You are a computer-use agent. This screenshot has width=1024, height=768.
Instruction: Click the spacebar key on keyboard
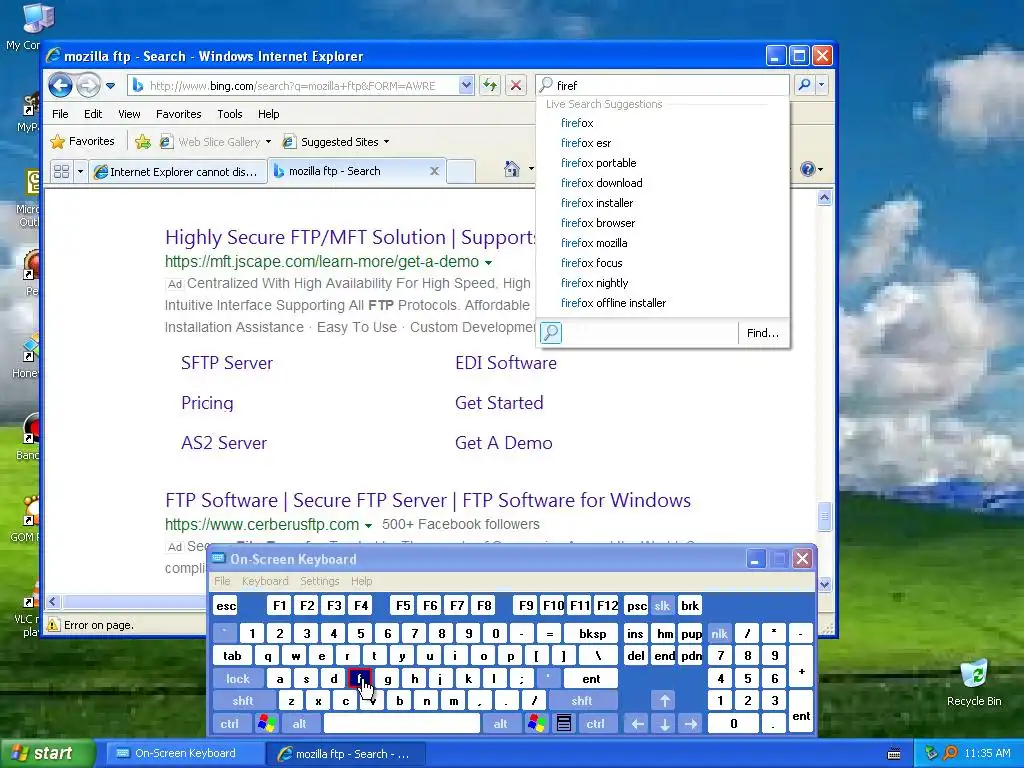[402, 724]
